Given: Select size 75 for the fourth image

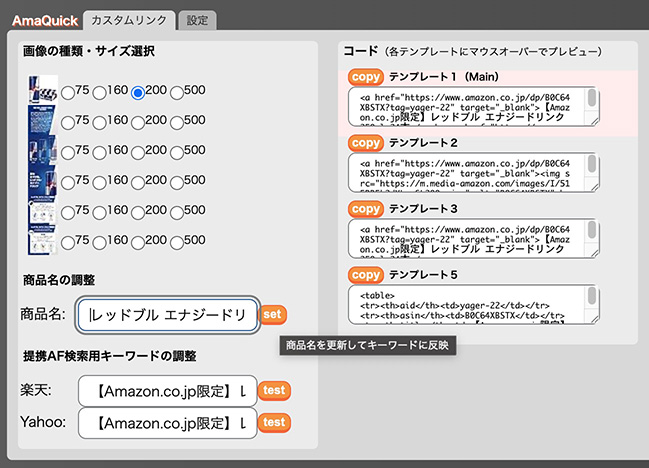Looking at the screenshot, I should tap(68, 183).
